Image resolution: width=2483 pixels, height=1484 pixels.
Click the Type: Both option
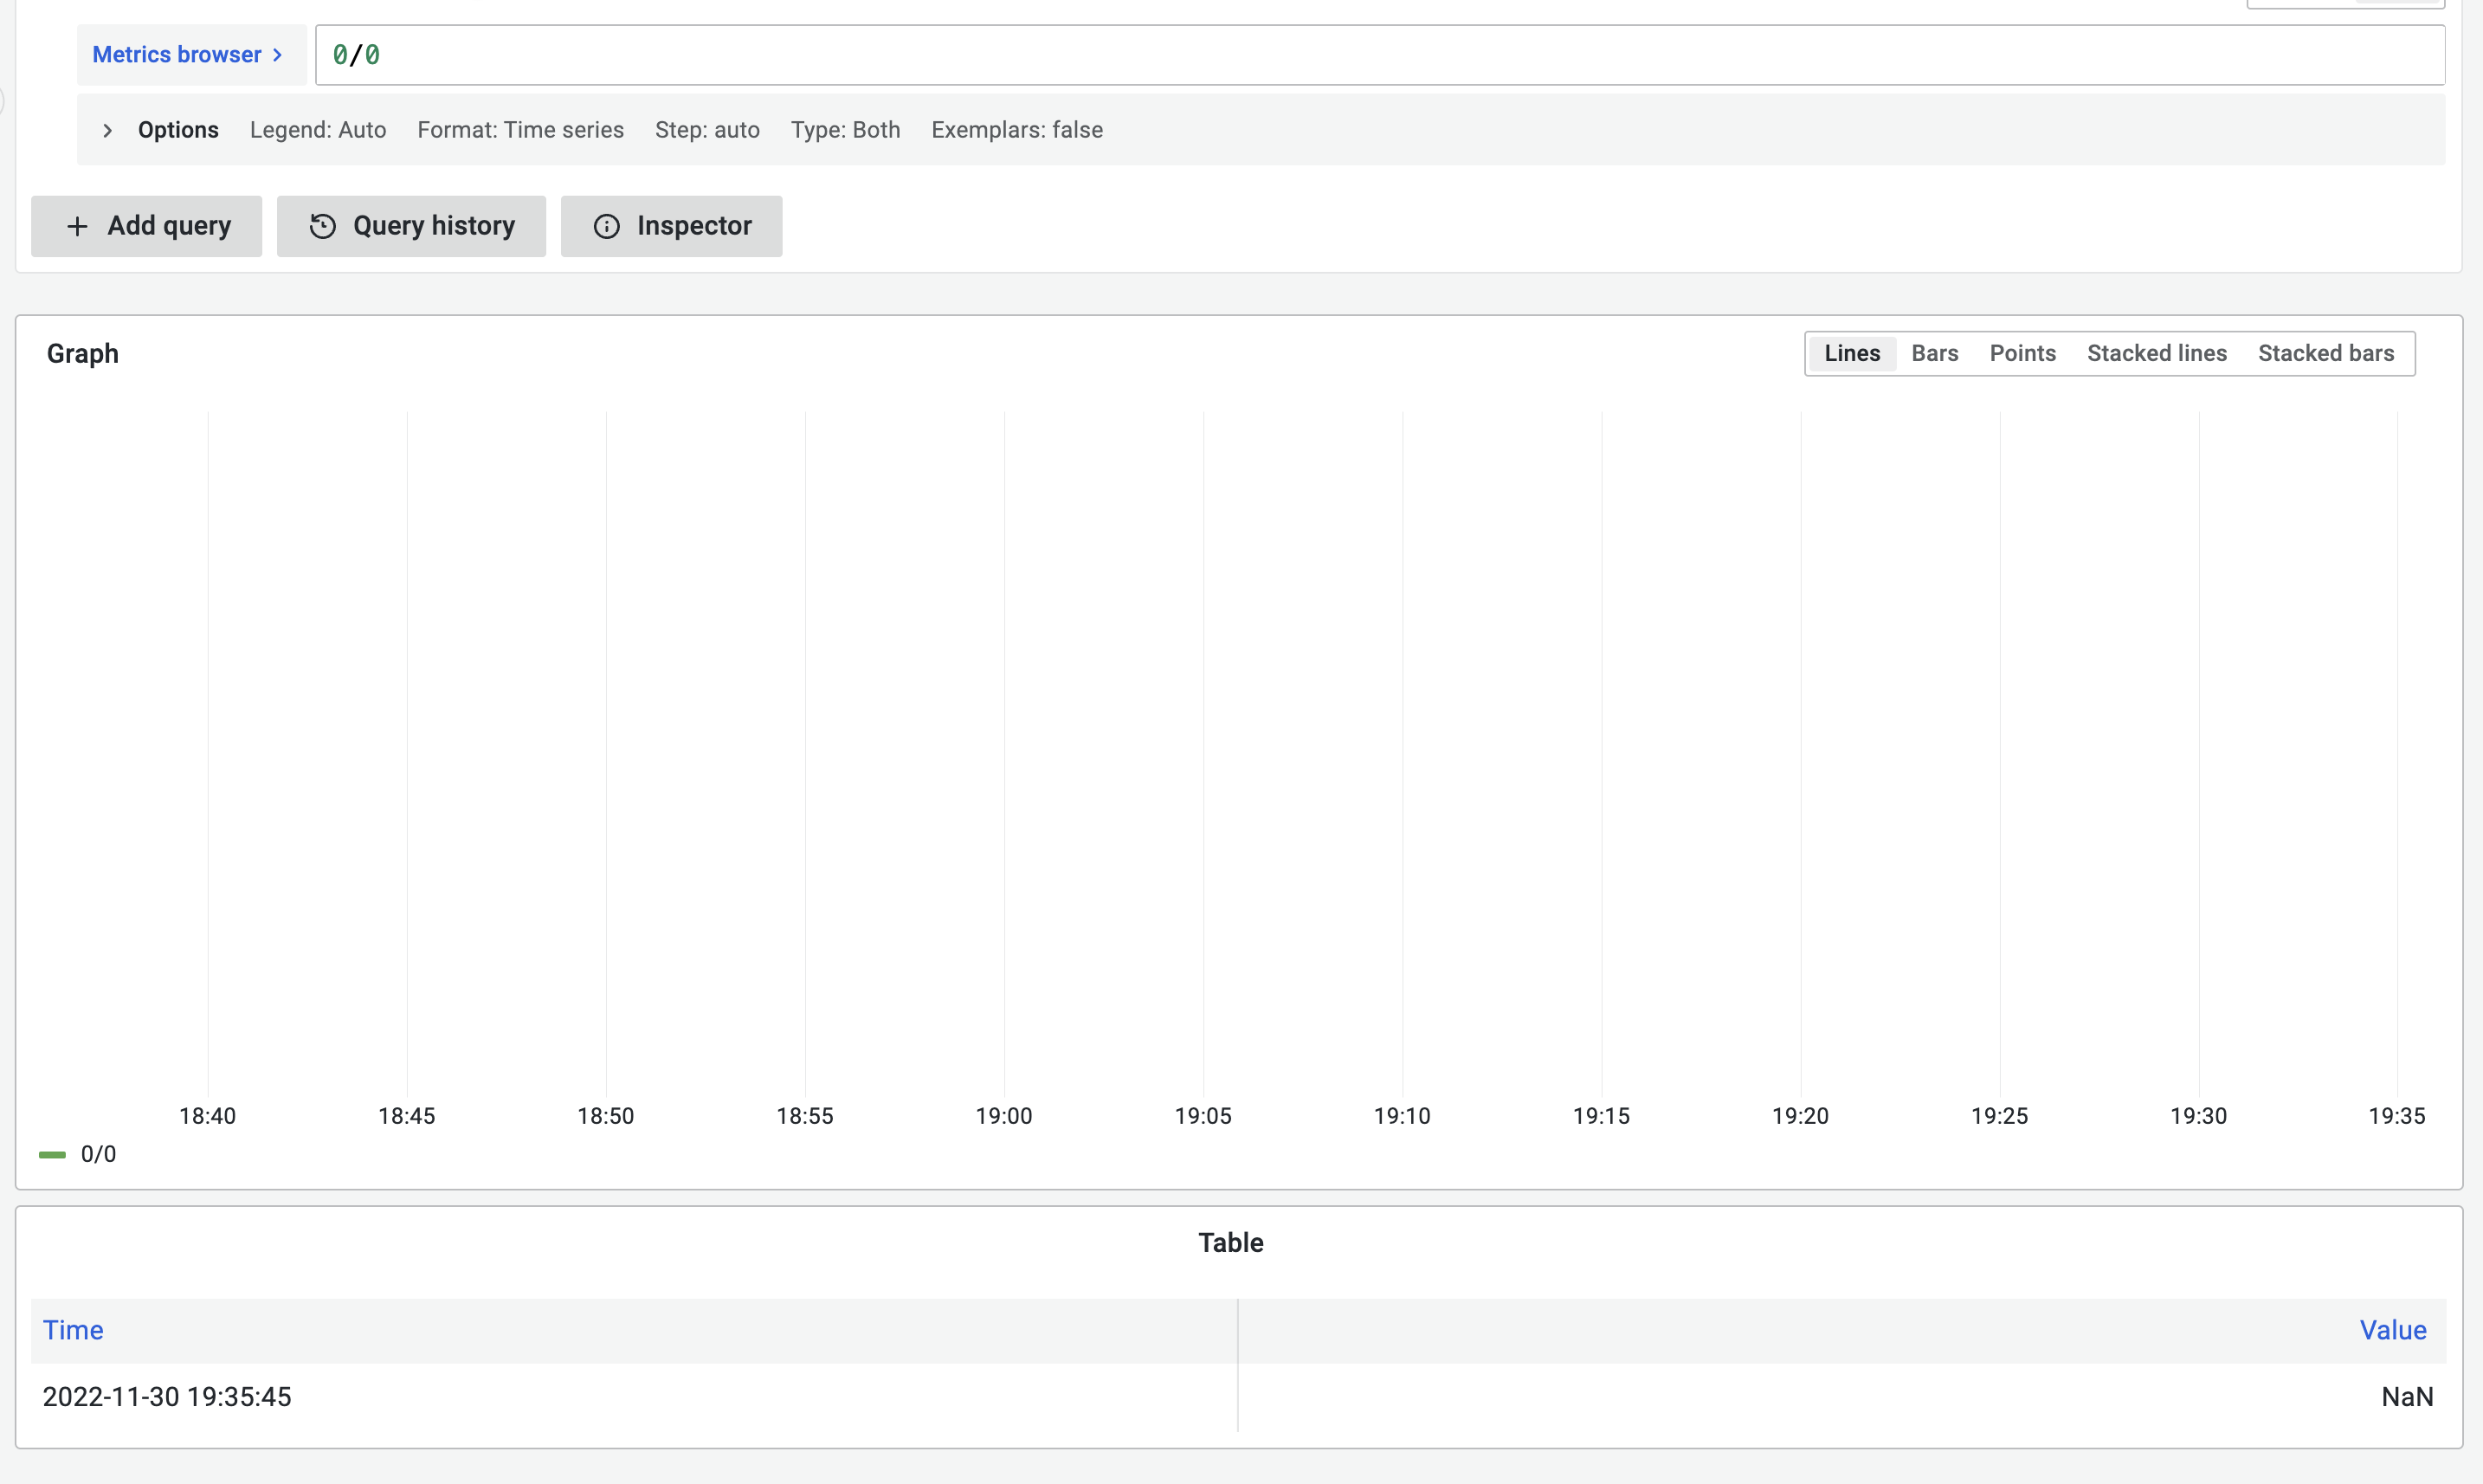pyautogui.click(x=845, y=130)
